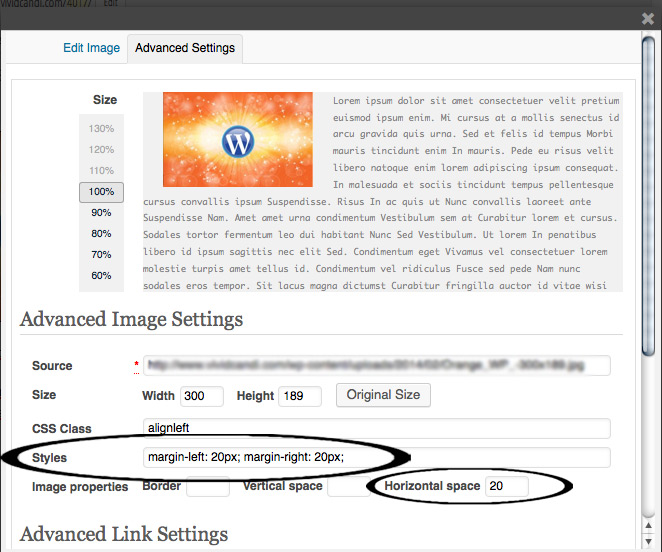This screenshot has width=662, height=552.
Task: Edit the Height field
Action: click(300, 396)
